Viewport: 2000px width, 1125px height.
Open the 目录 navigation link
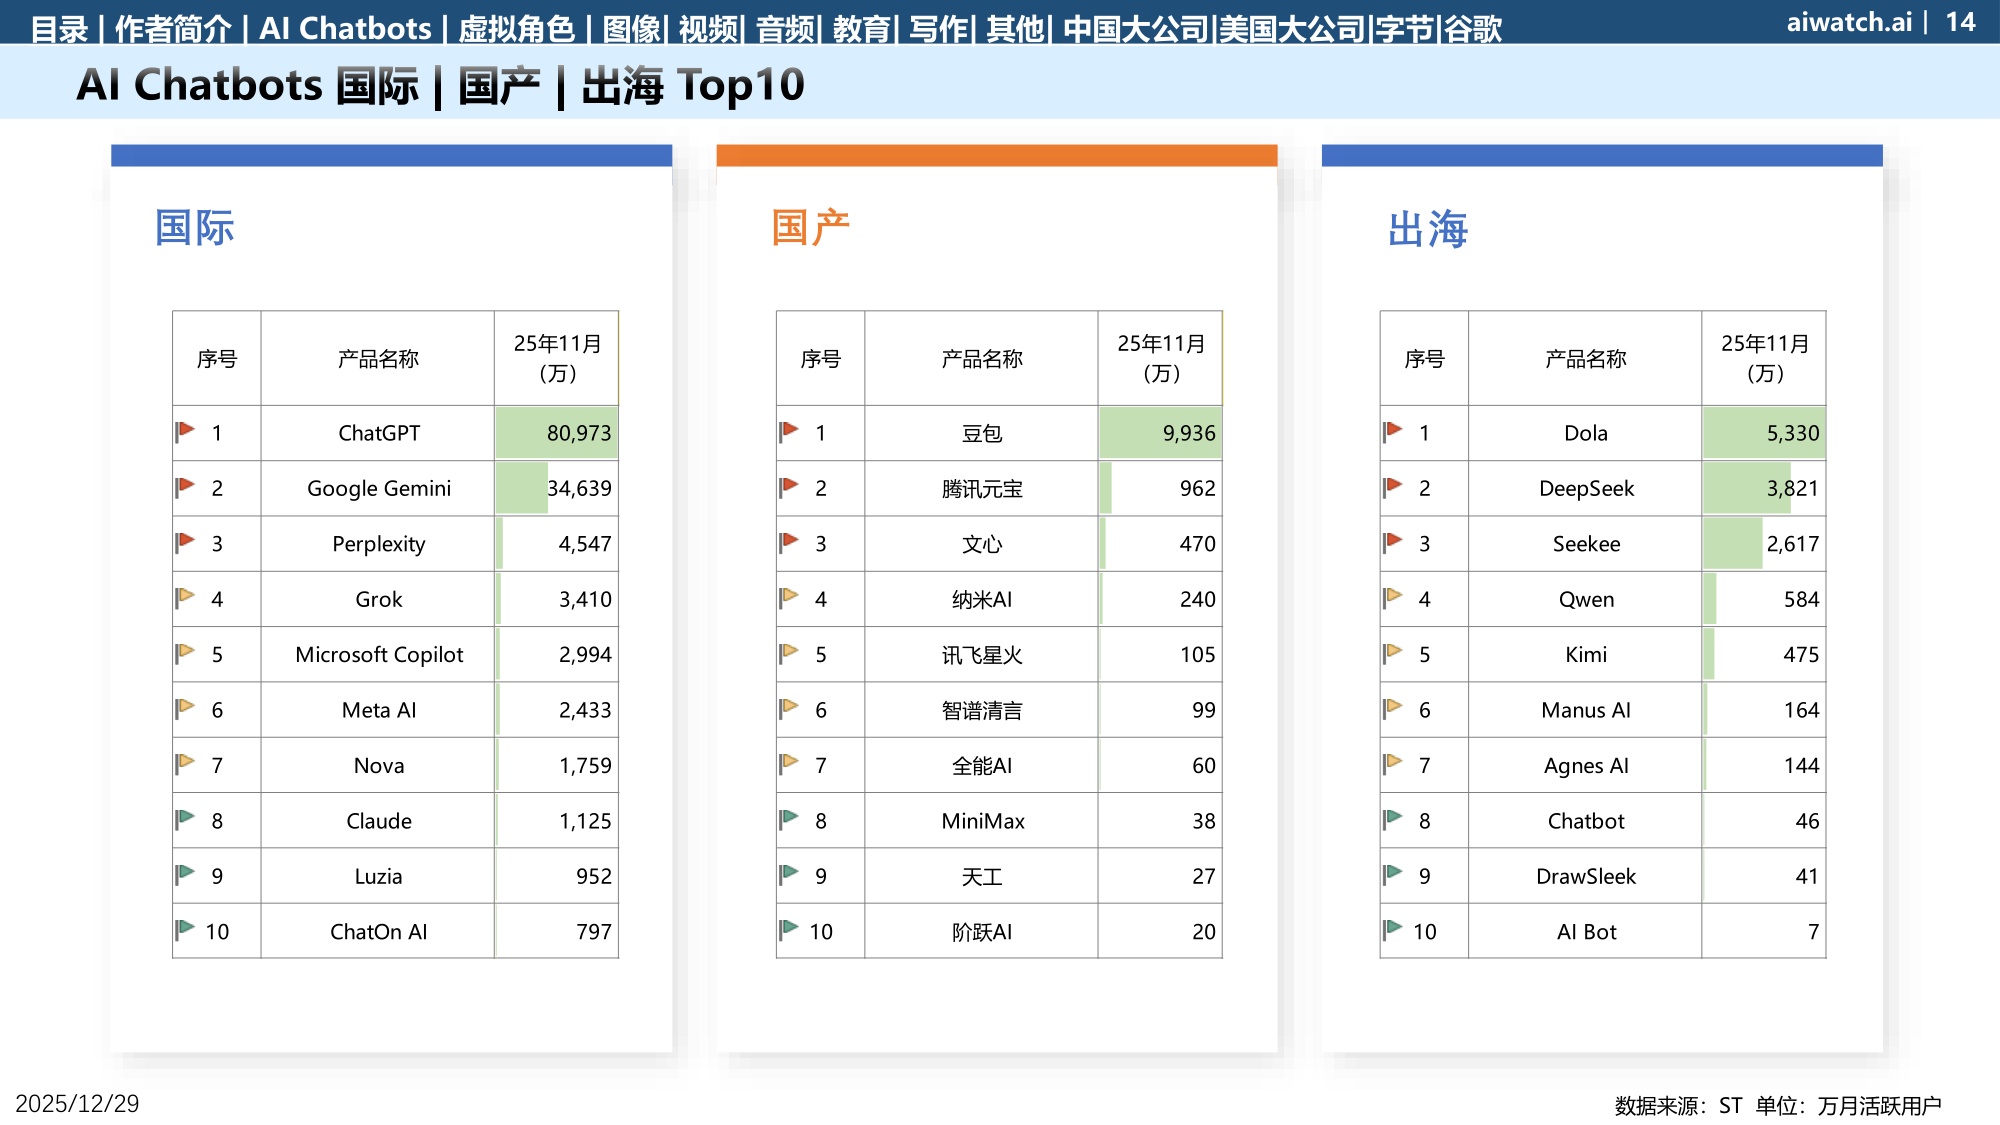60,29
